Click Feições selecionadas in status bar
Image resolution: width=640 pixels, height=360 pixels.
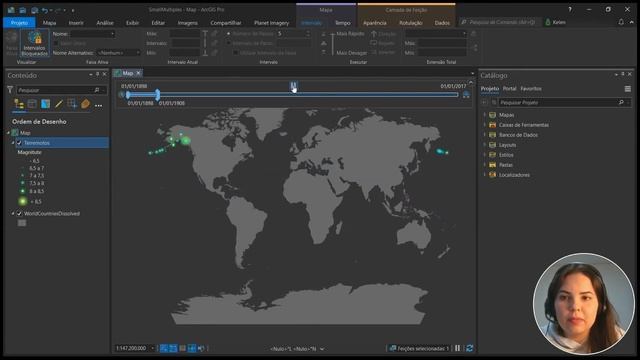pos(419,348)
